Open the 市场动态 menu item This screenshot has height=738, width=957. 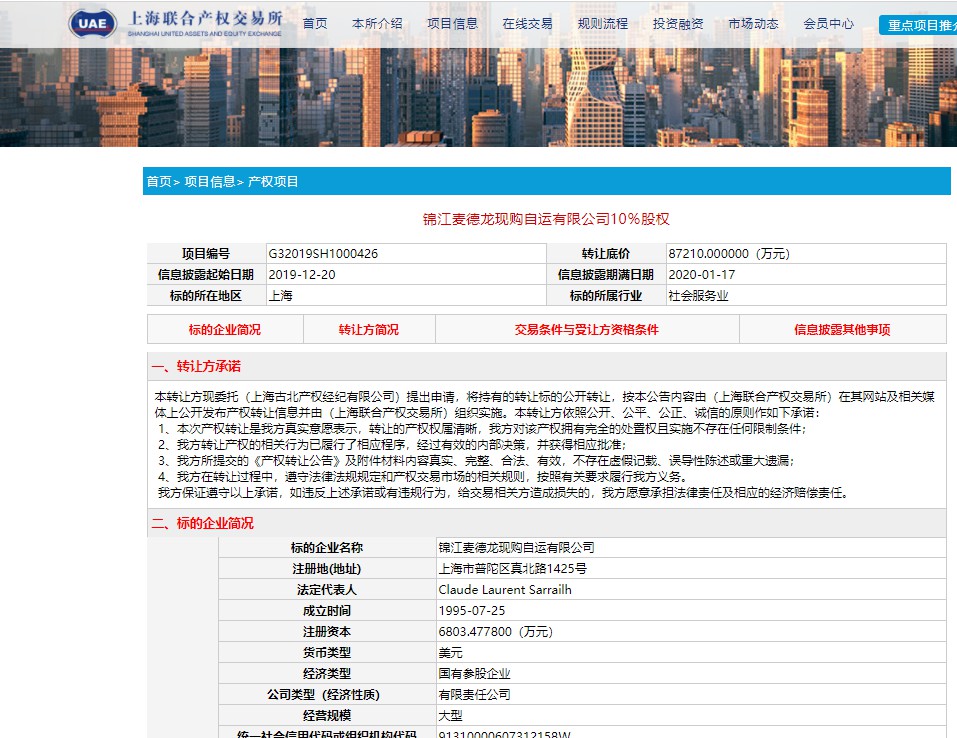point(753,23)
